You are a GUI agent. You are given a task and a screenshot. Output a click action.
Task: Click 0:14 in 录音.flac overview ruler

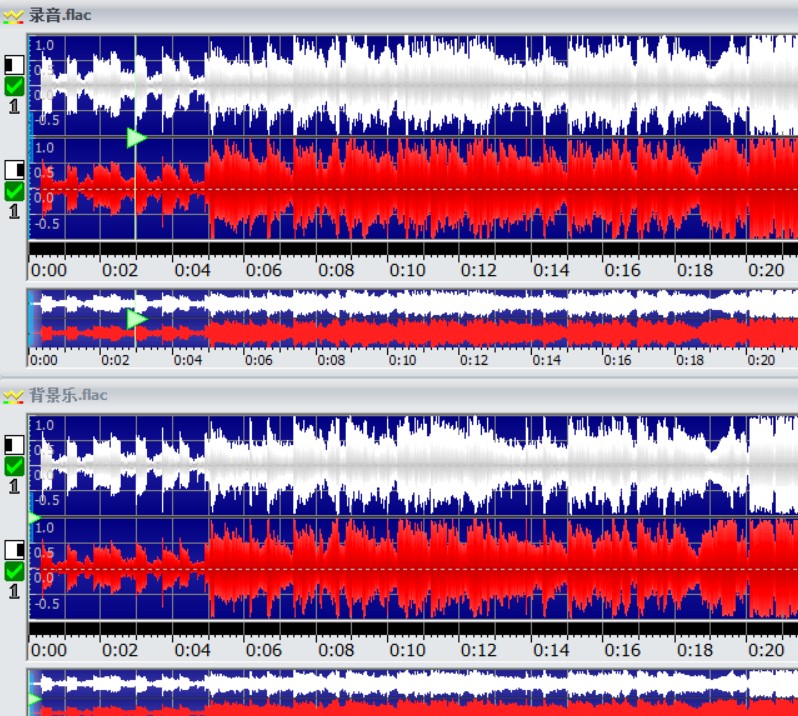(x=546, y=361)
